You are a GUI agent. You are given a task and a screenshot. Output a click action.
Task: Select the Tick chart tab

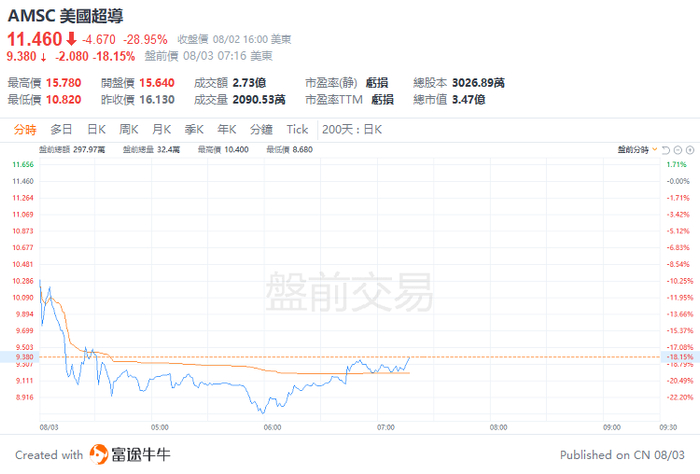pyautogui.click(x=297, y=129)
